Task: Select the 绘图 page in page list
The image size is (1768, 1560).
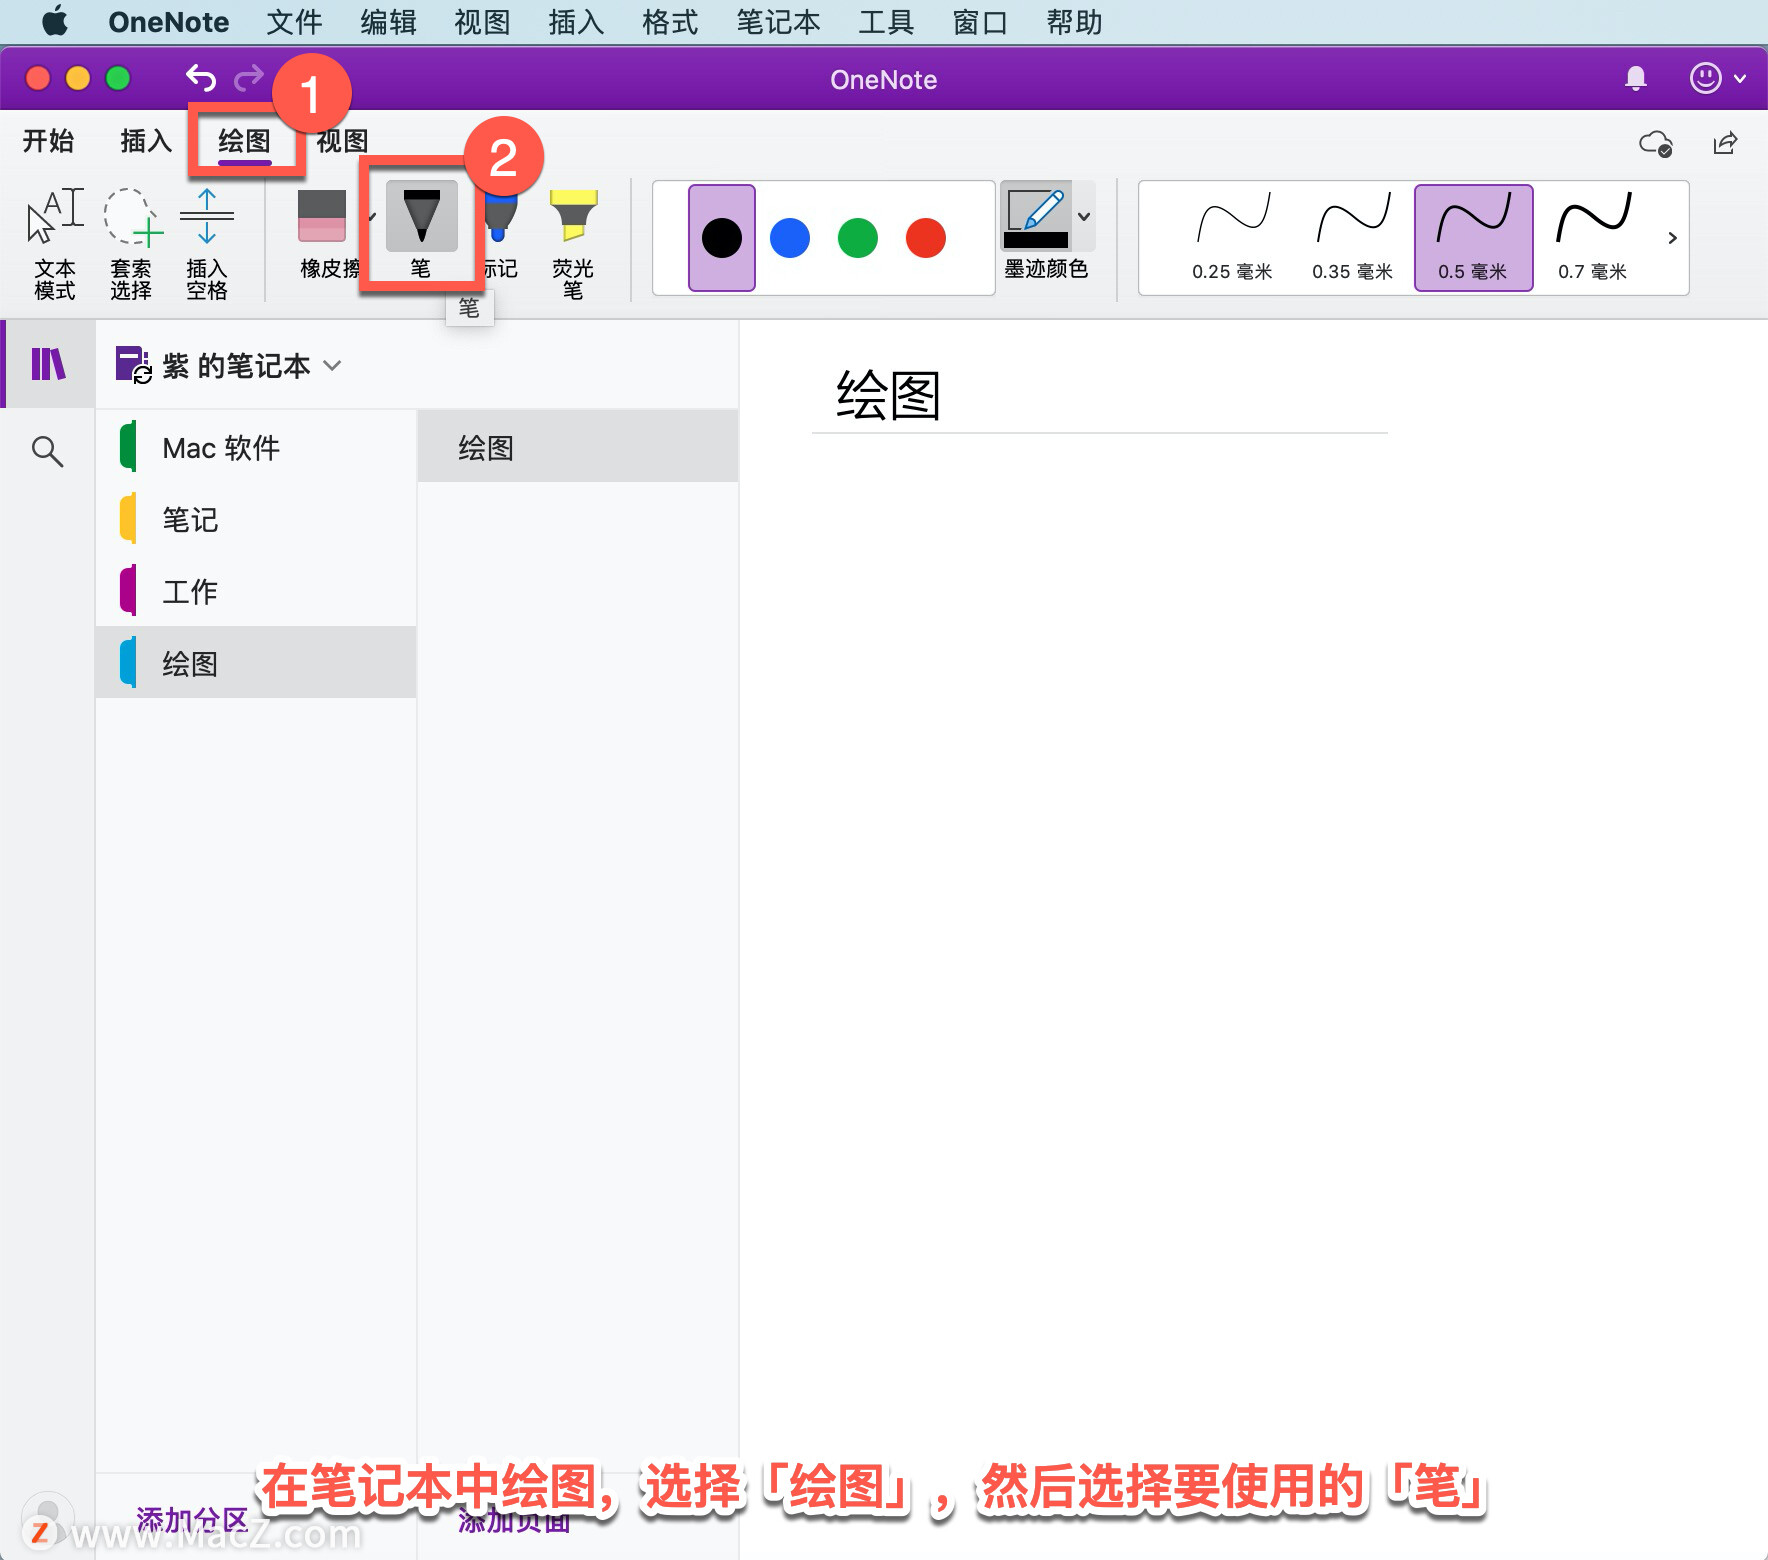Action: pyautogui.click(x=578, y=447)
